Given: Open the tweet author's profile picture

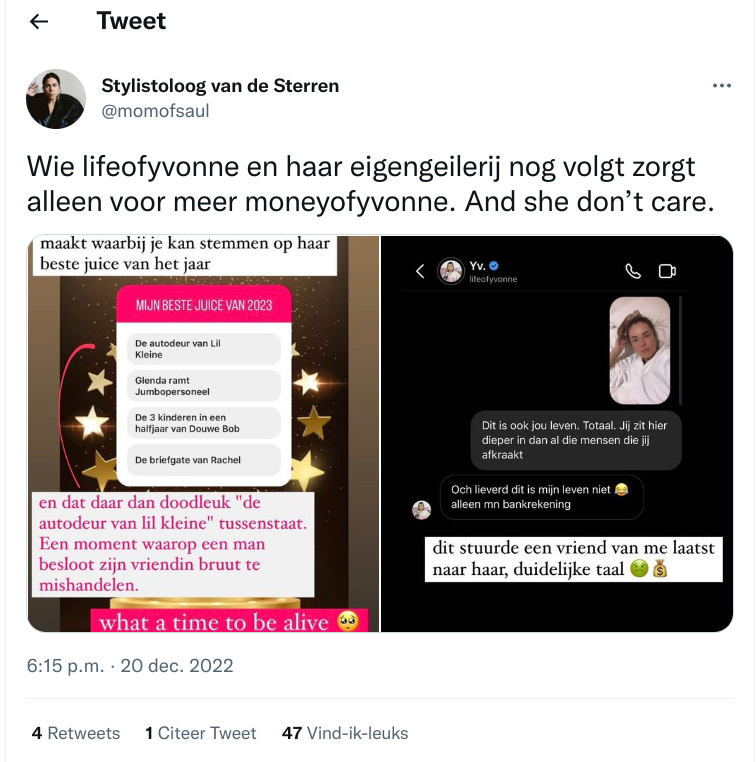Looking at the screenshot, I should 56,99.
